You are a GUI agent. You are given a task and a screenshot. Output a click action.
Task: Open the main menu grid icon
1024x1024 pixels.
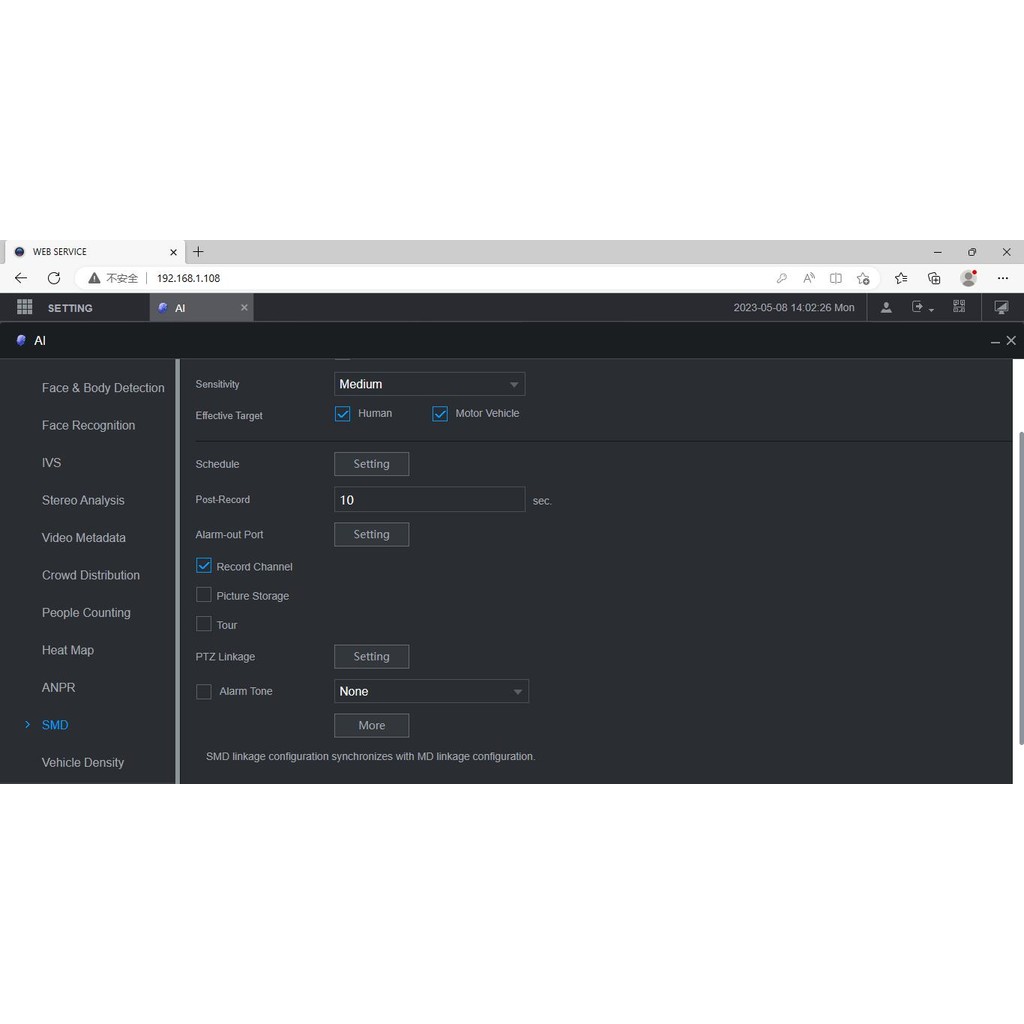[x=25, y=307]
